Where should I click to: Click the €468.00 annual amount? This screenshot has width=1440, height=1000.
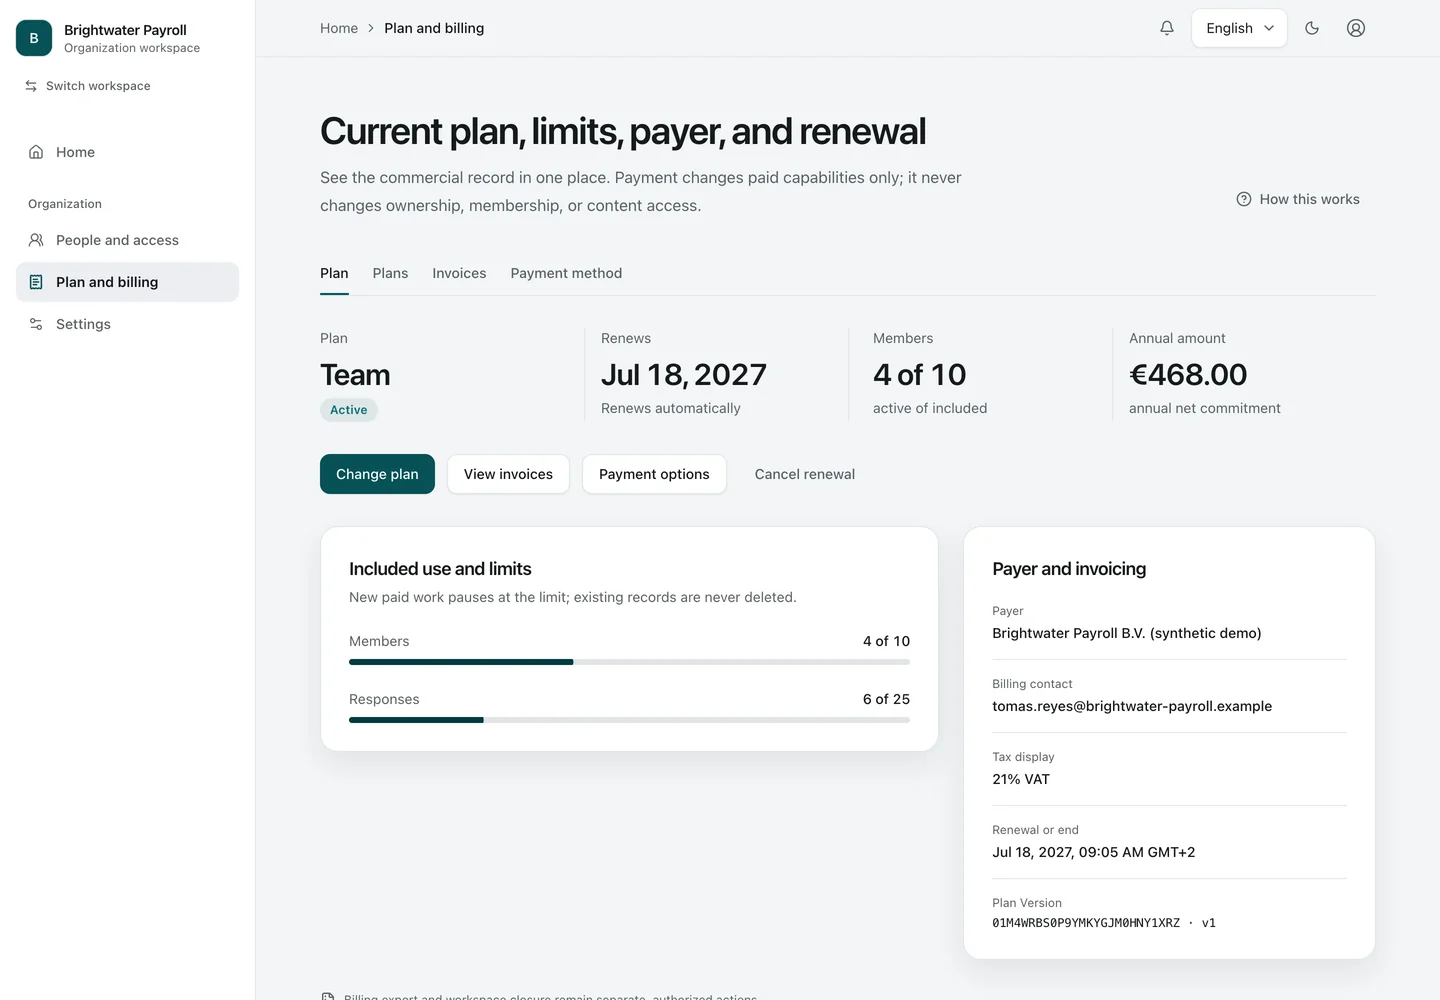point(1188,375)
